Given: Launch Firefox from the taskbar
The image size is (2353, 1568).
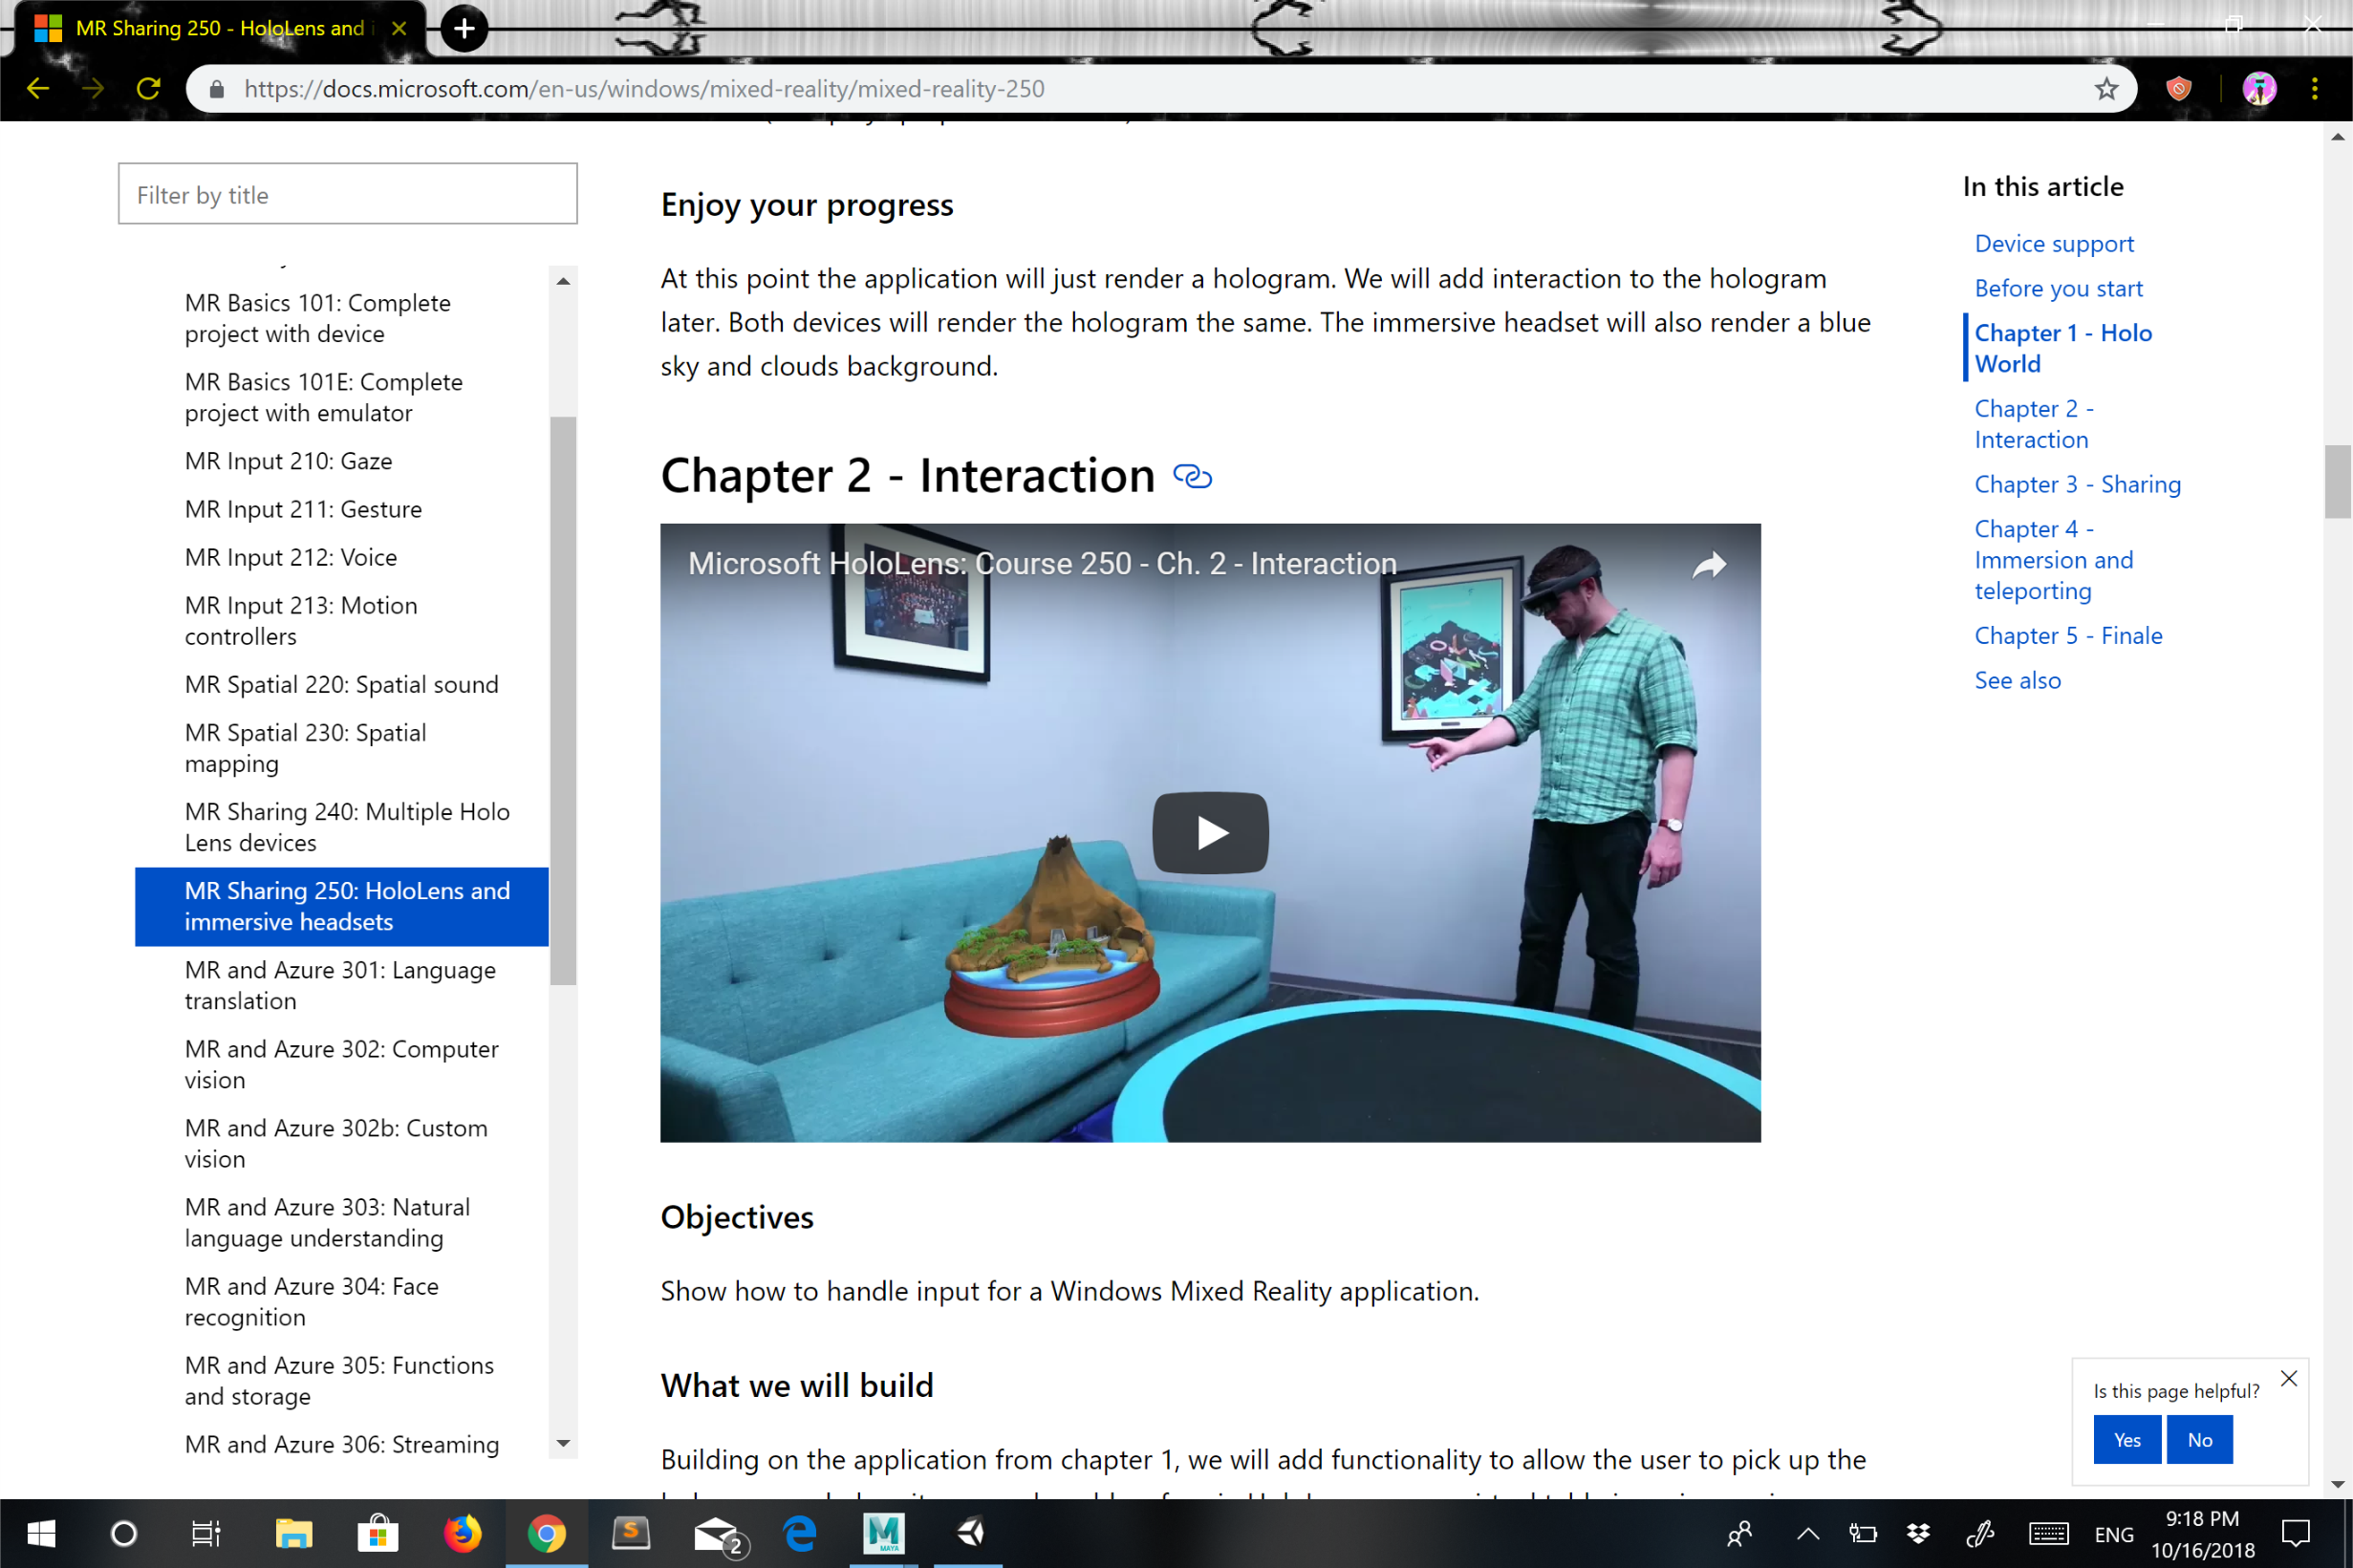Looking at the screenshot, I should tap(462, 1532).
